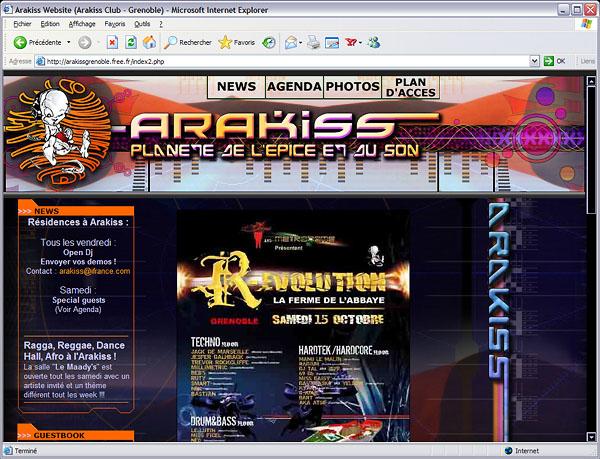Screen dimensions: 600x459
Task: Open the Favoris star panel
Action: tap(225, 42)
